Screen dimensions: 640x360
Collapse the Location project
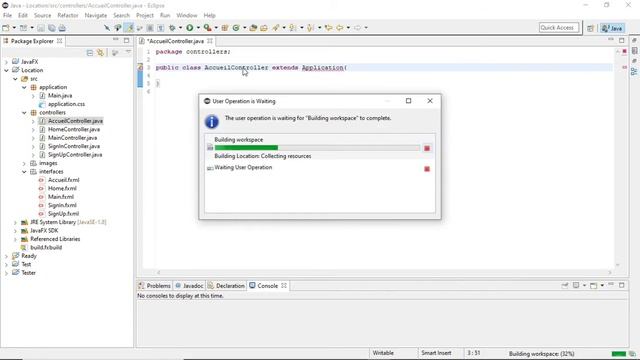click(x=6, y=70)
